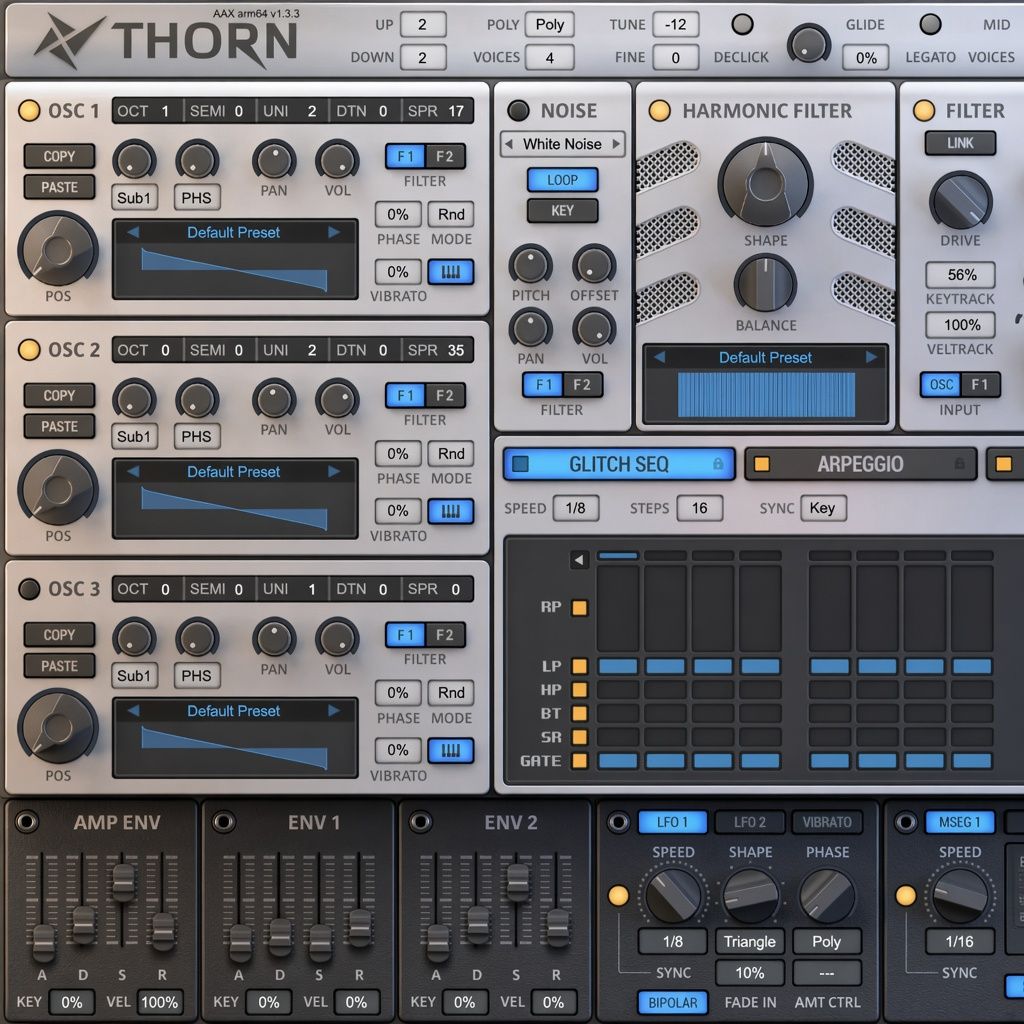The height and width of the screenshot is (1024, 1024).
Task: Click ENV 2 modulation target icon
Action: pyautogui.click(x=421, y=822)
